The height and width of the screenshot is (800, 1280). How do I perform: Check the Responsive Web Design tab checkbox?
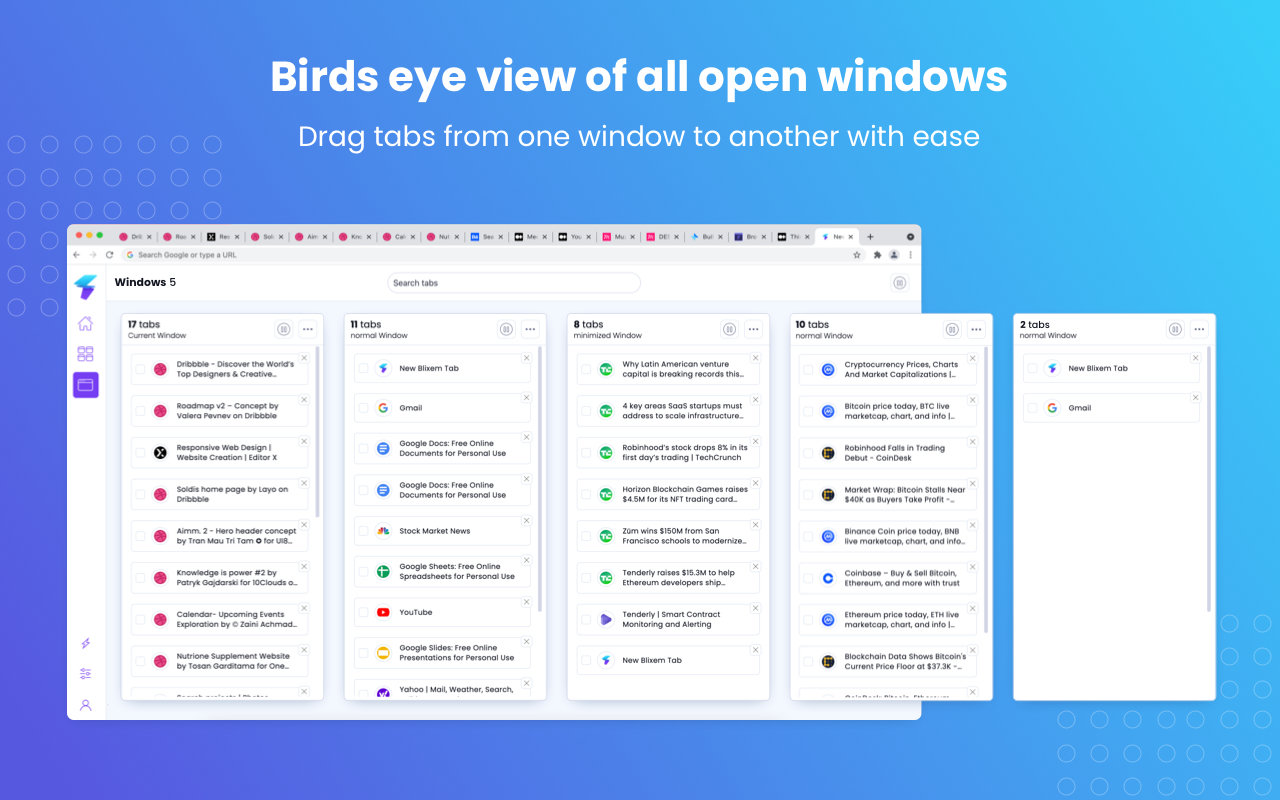tap(140, 453)
